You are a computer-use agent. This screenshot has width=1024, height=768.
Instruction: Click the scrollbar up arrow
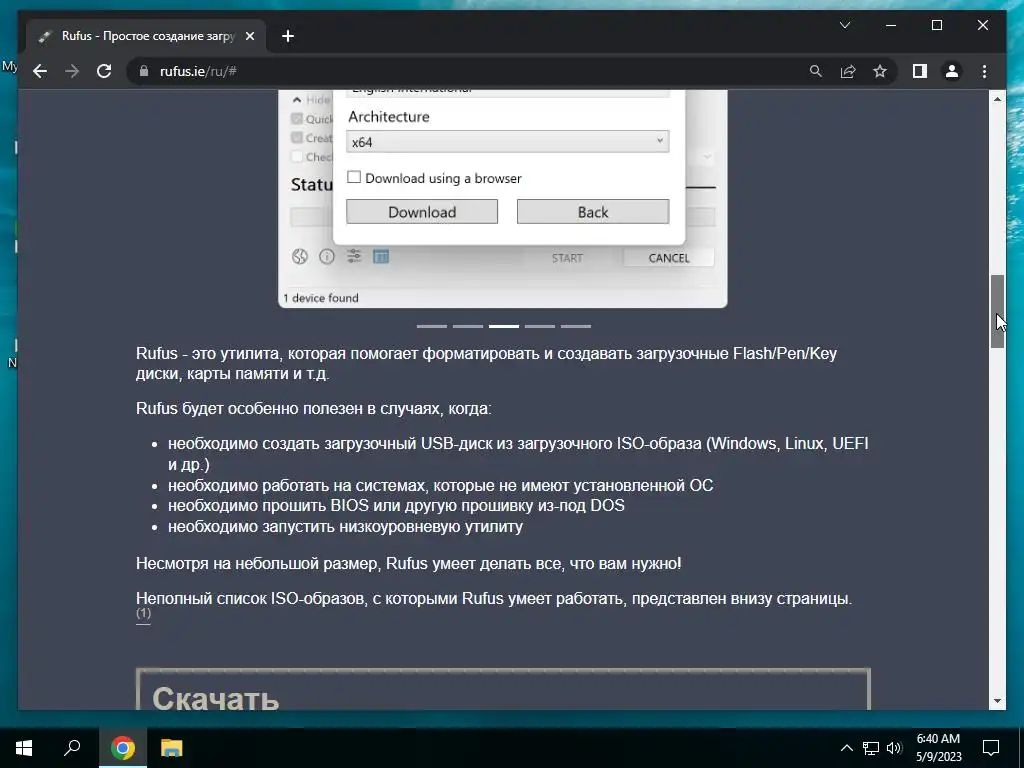[x=997, y=99]
